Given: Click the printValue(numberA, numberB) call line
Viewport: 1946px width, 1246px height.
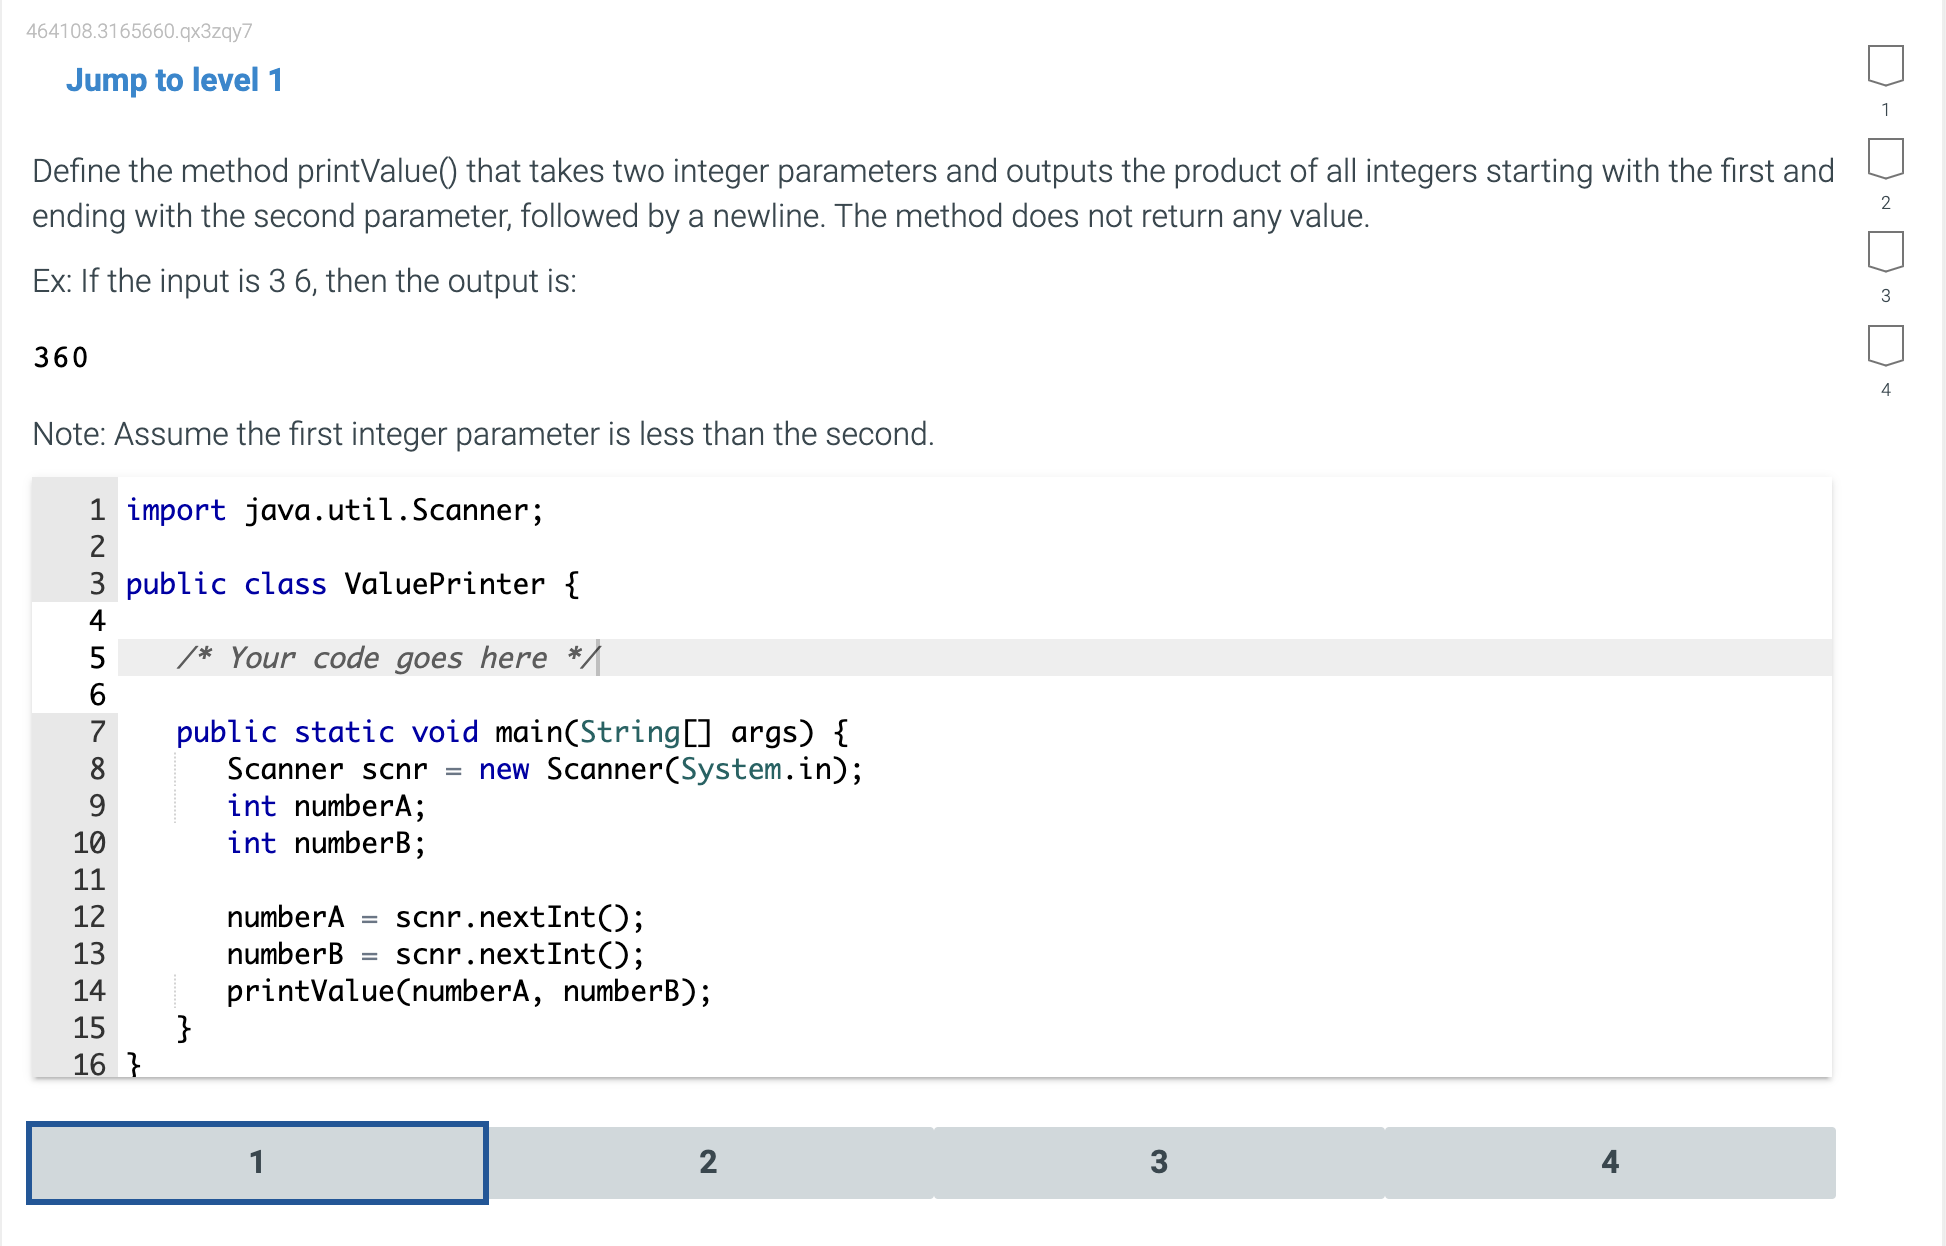Looking at the screenshot, I should tap(468, 991).
